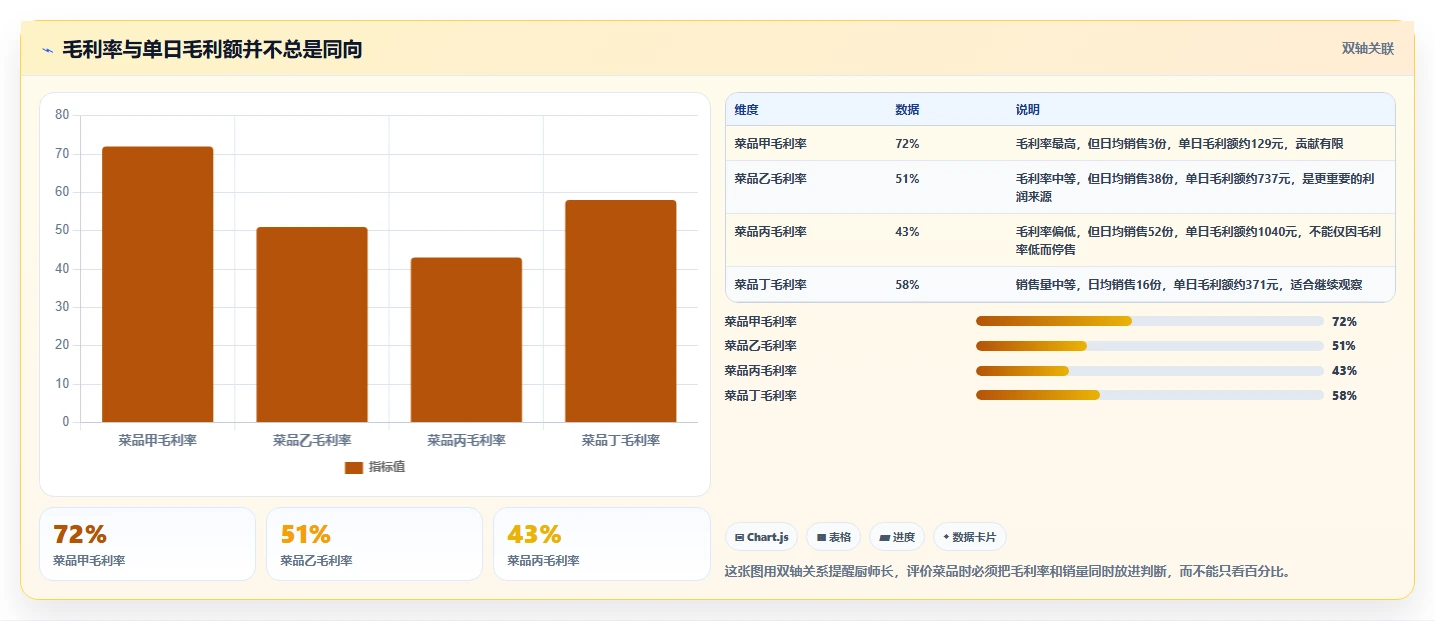1435x621 pixels.
Task: Toggle the 指标值 legend color swatch
Action: pyautogui.click(x=354, y=468)
